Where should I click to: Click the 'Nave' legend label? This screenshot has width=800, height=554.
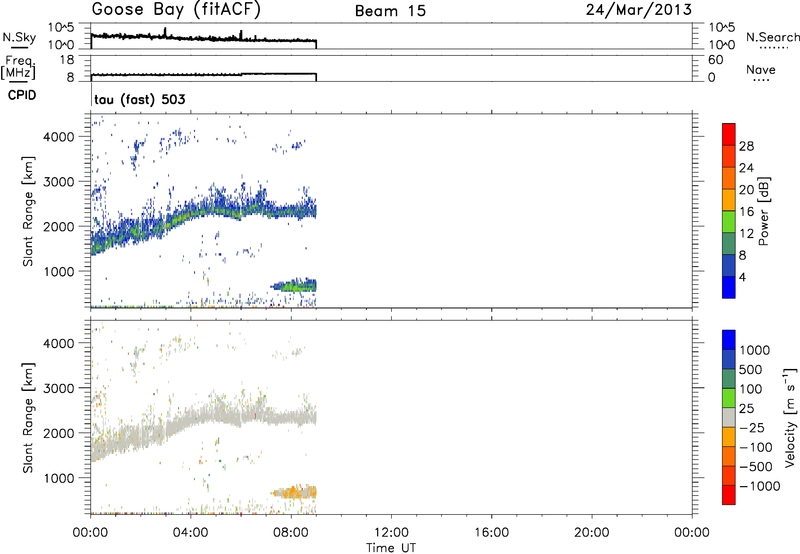pos(761,70)
